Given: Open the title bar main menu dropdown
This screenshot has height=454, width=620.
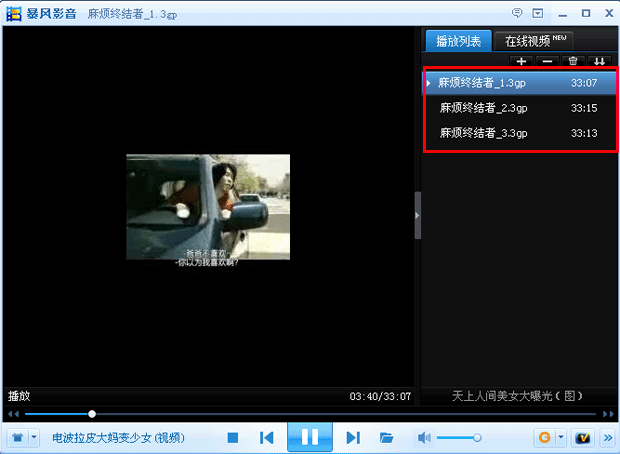Looking at the screenshot, I should (x=539, y=13).
